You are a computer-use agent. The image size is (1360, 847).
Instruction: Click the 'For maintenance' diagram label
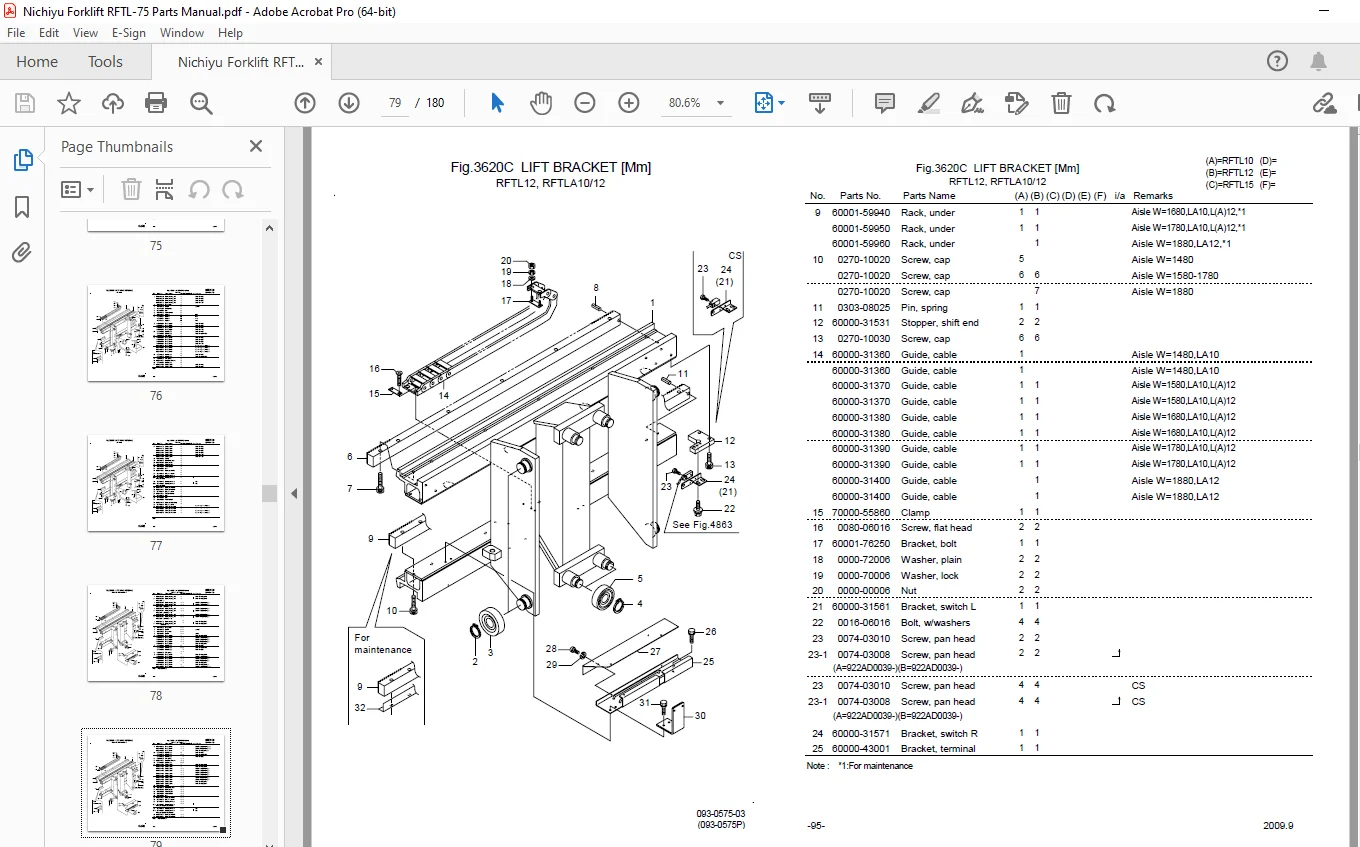click(x=383, y=643)
